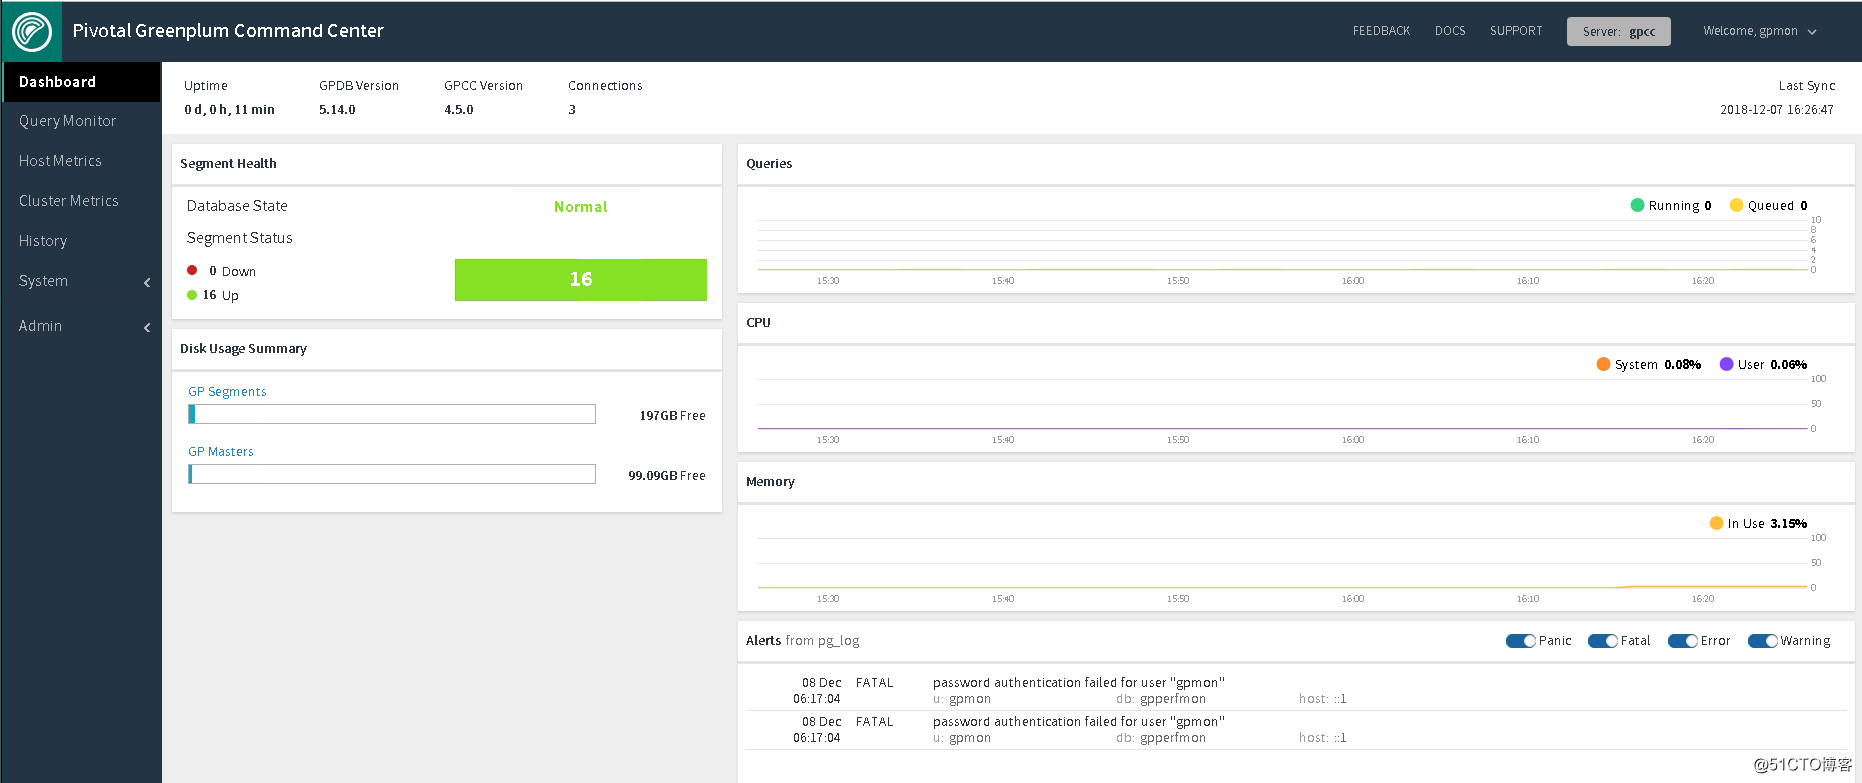Click the GP Segments disk usage bar
The image size is (1862, 783).
(392, 414)
